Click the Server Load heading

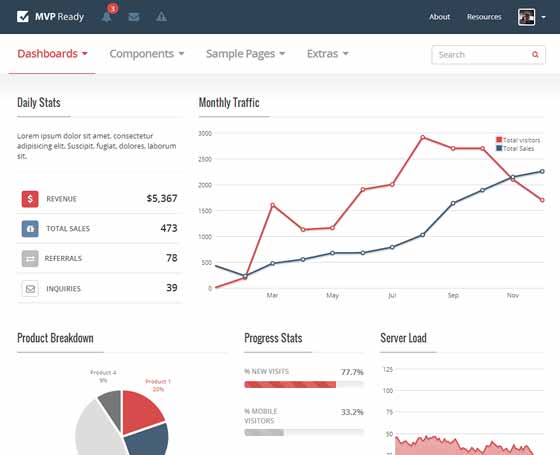(403, 338)
